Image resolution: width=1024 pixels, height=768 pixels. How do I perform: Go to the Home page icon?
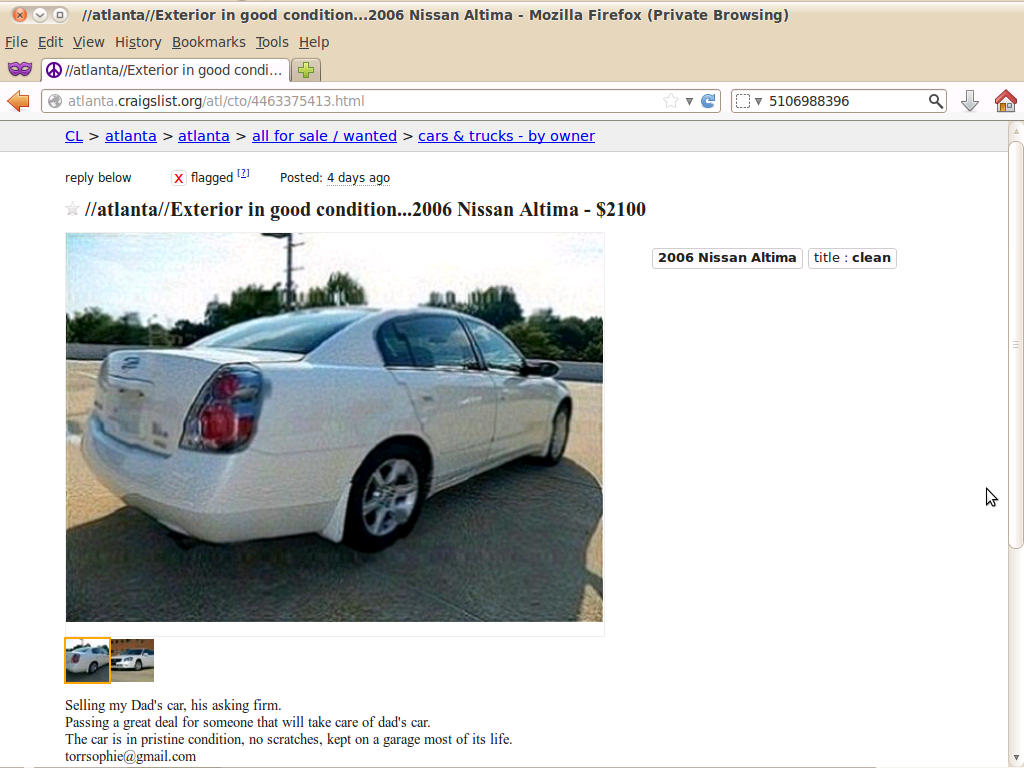pyautogui.click(x=1006, y=101)
